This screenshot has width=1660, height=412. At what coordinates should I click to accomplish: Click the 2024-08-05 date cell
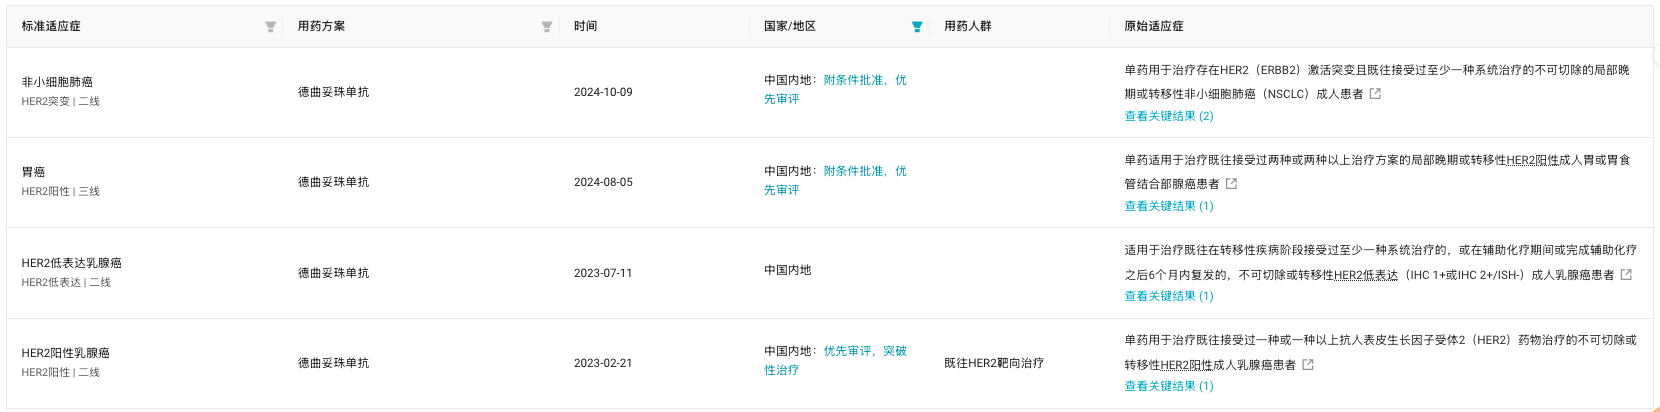tap(603, 182)
